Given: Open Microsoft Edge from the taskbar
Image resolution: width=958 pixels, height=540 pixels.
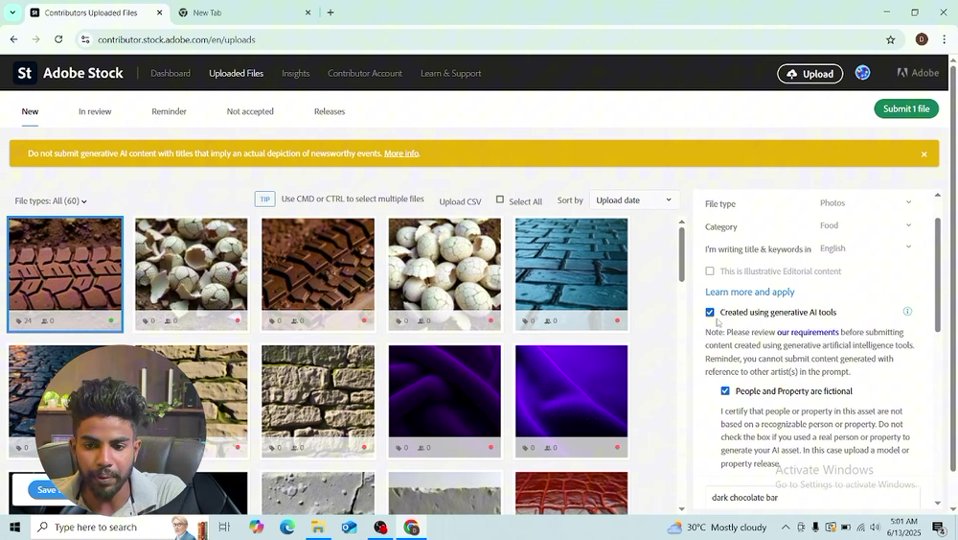Looking at the screenshot, I should tap(287, 527).
